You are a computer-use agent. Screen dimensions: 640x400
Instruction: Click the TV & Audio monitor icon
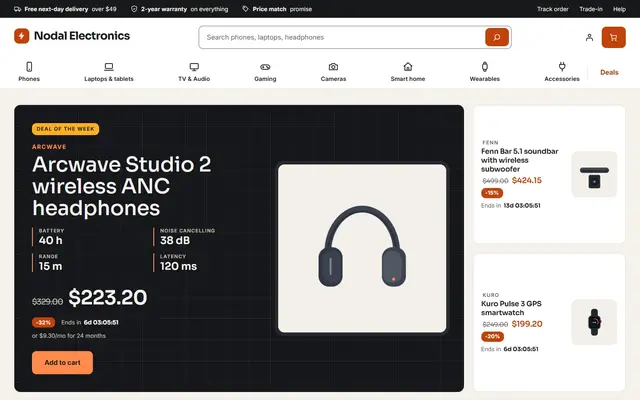point(194,67)
